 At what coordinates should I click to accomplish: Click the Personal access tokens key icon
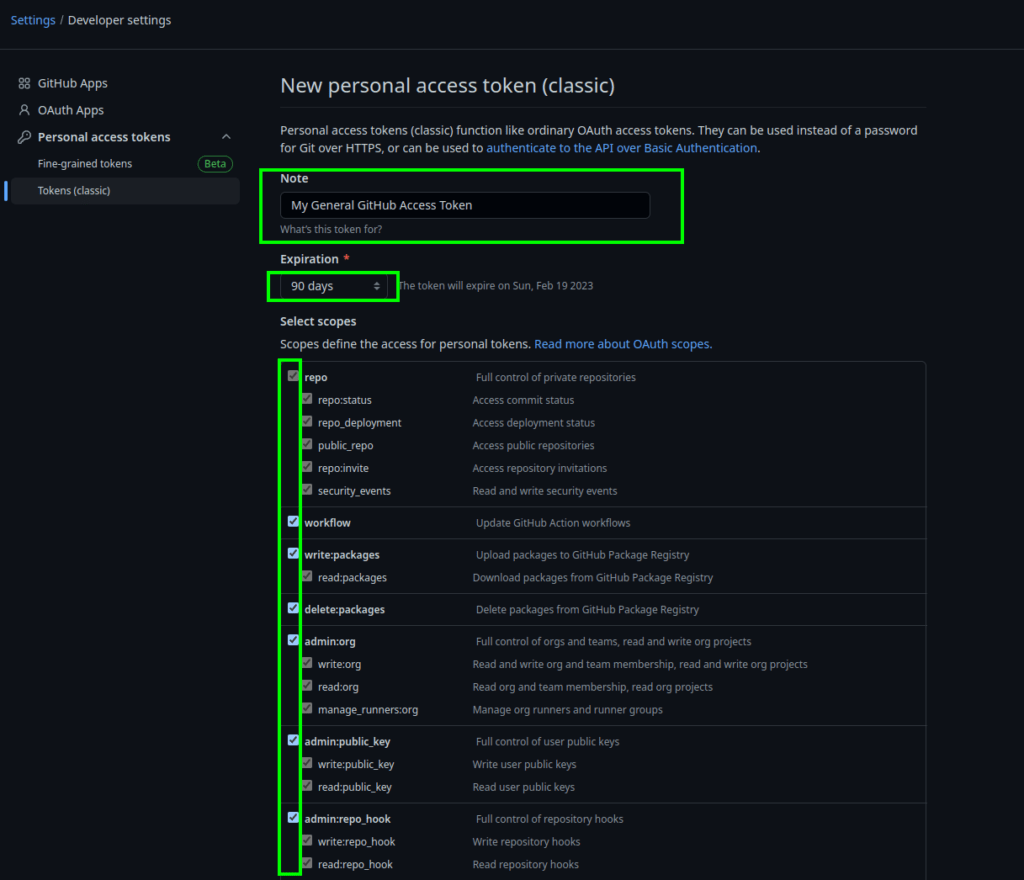point(24,137)
